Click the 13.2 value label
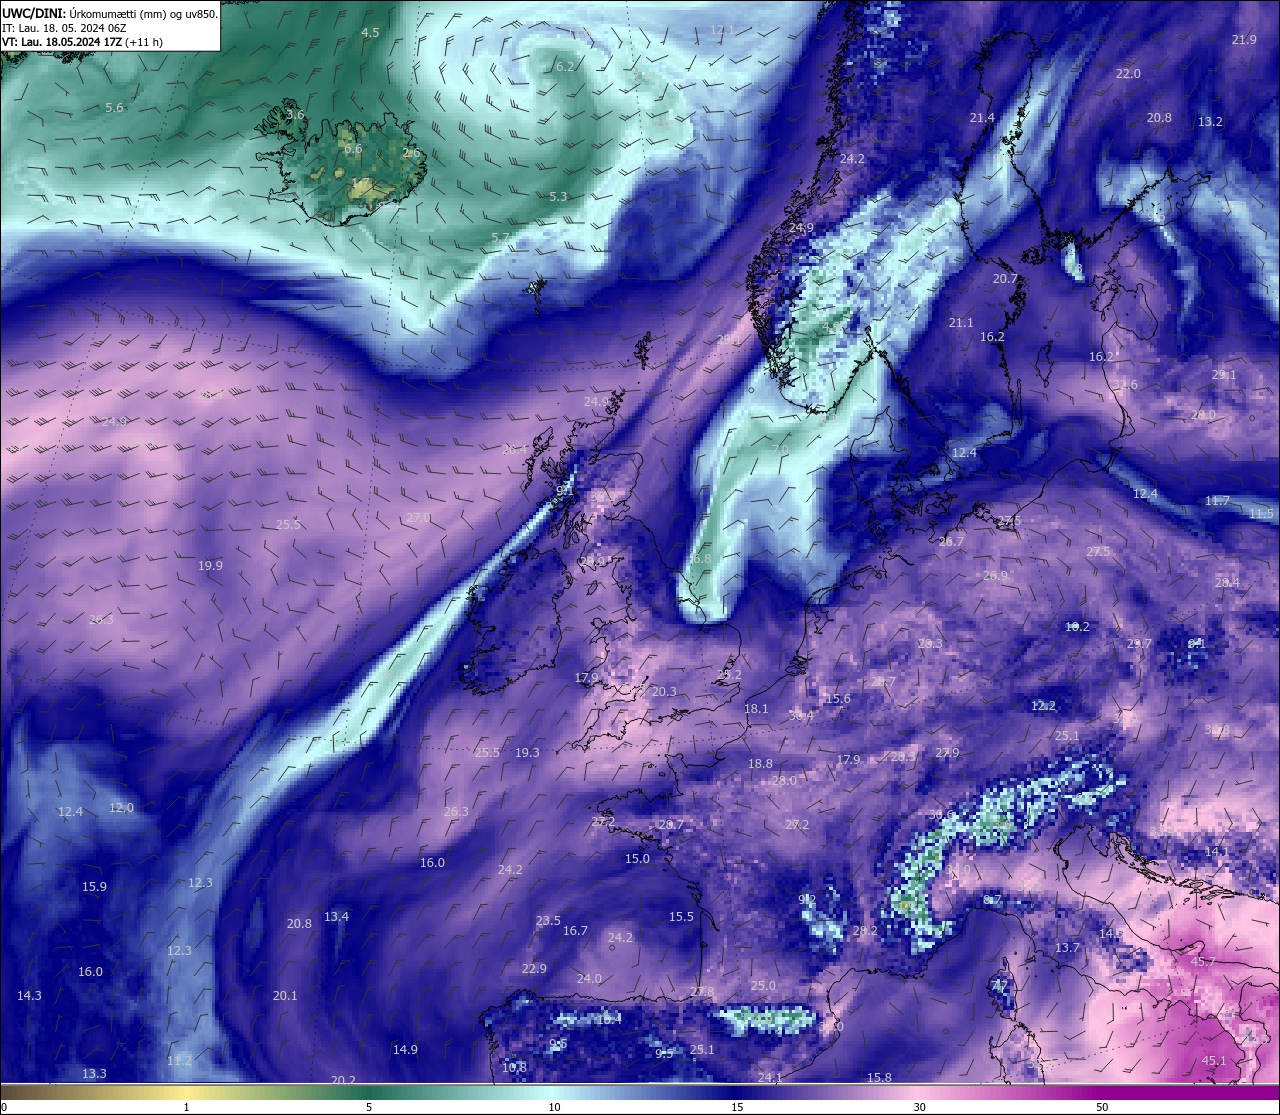The height and width of the screenshot is (1115, 1280). coord(1210,122)
